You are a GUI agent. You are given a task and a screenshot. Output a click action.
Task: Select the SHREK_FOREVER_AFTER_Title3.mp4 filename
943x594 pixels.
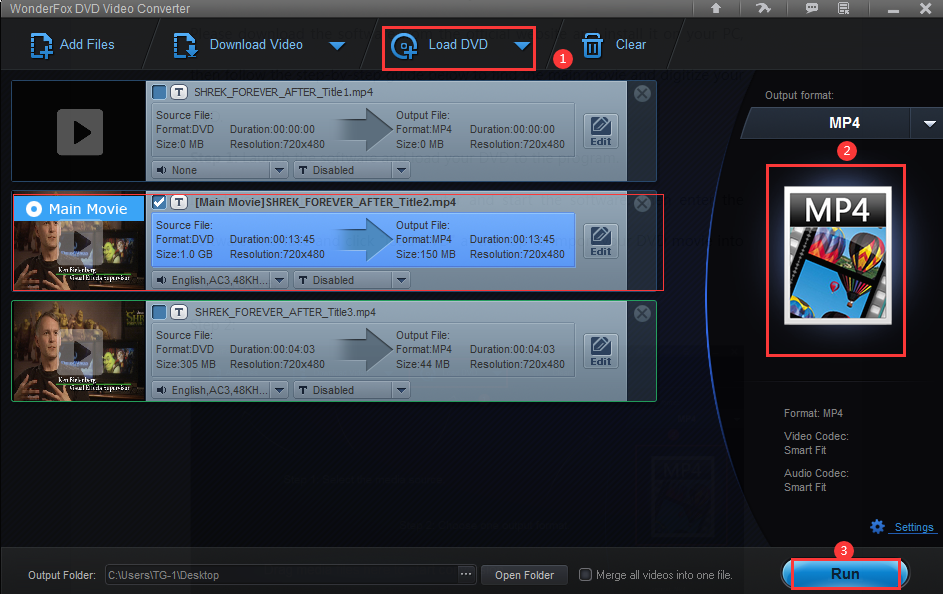tap(285, 312)
